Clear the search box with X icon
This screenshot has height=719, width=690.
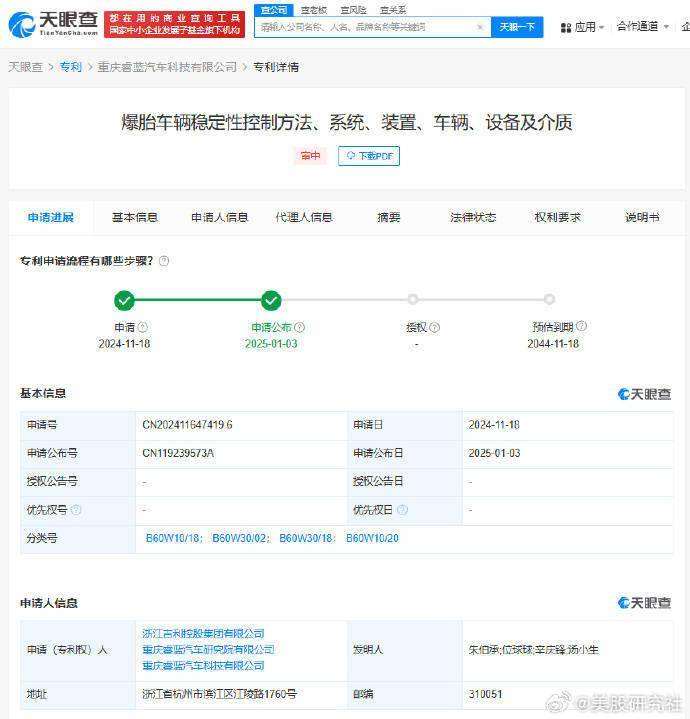coord(480,27)
